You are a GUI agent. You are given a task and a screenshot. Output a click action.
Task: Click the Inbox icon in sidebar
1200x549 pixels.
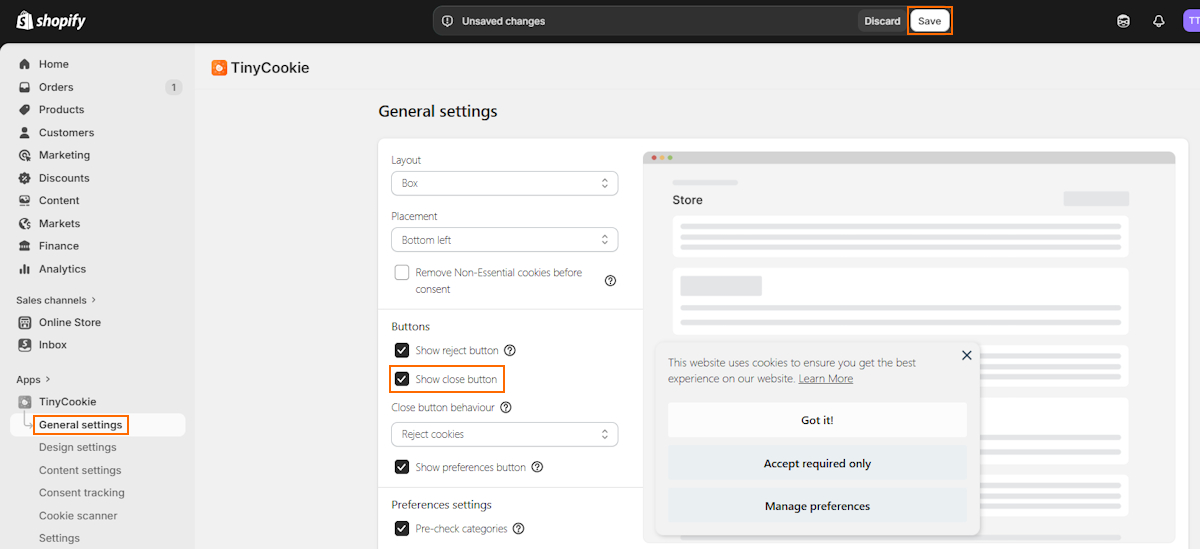pyautogui.click(x=25, y=345)
